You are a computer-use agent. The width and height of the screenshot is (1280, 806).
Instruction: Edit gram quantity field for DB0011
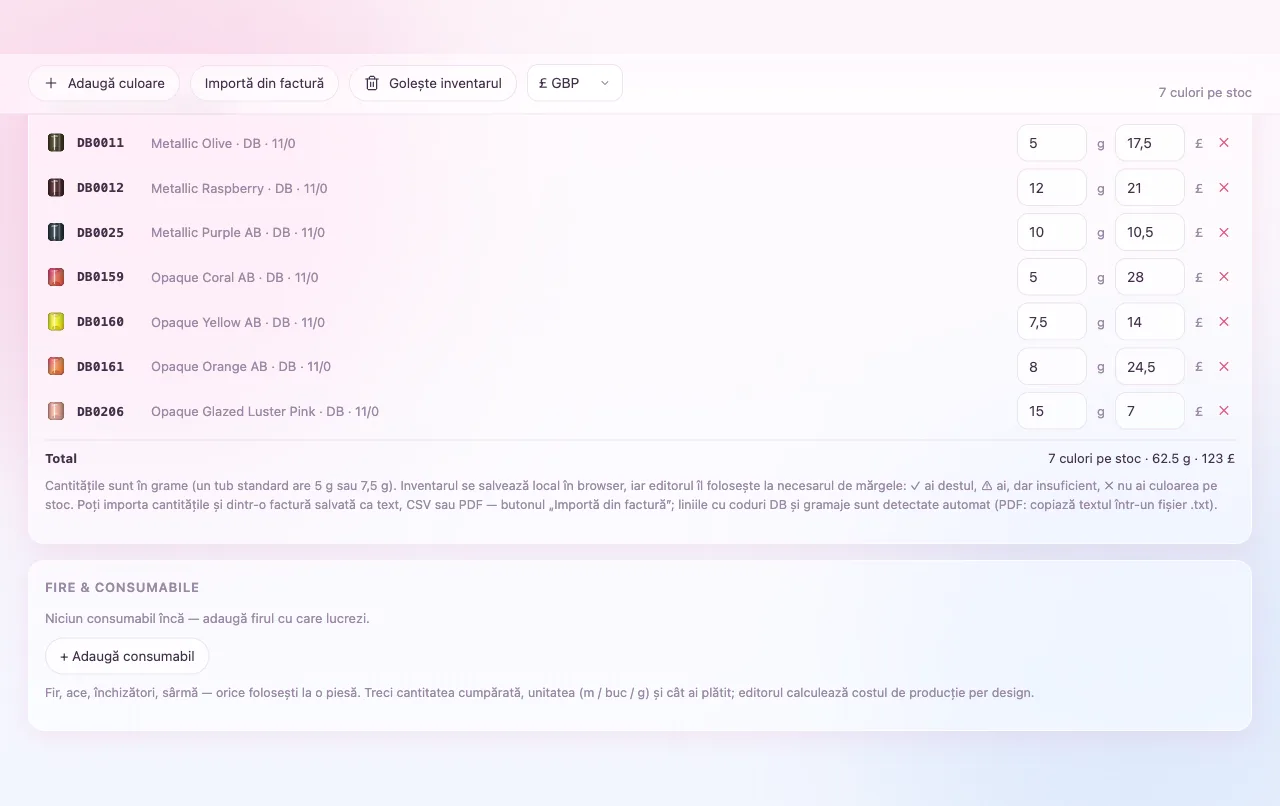pyautogui.click(x=1052, y=143)
